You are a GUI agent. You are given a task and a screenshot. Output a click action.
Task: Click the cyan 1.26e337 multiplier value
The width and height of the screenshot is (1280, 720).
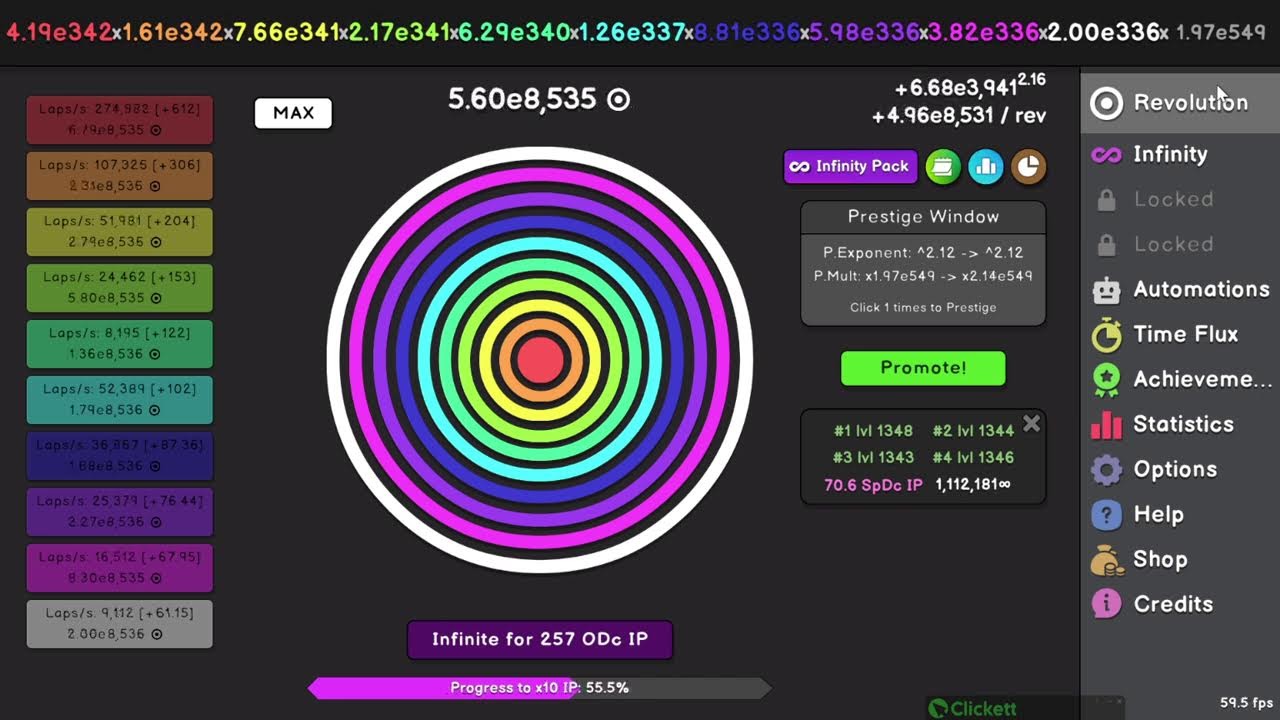coord(632,32)
